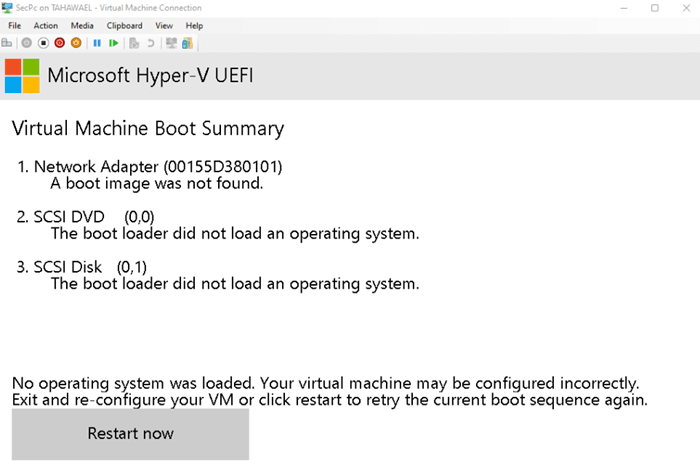Toggle Enhanced Session mode icon
The width and height of the screenshot is (700, 471).
171,43
